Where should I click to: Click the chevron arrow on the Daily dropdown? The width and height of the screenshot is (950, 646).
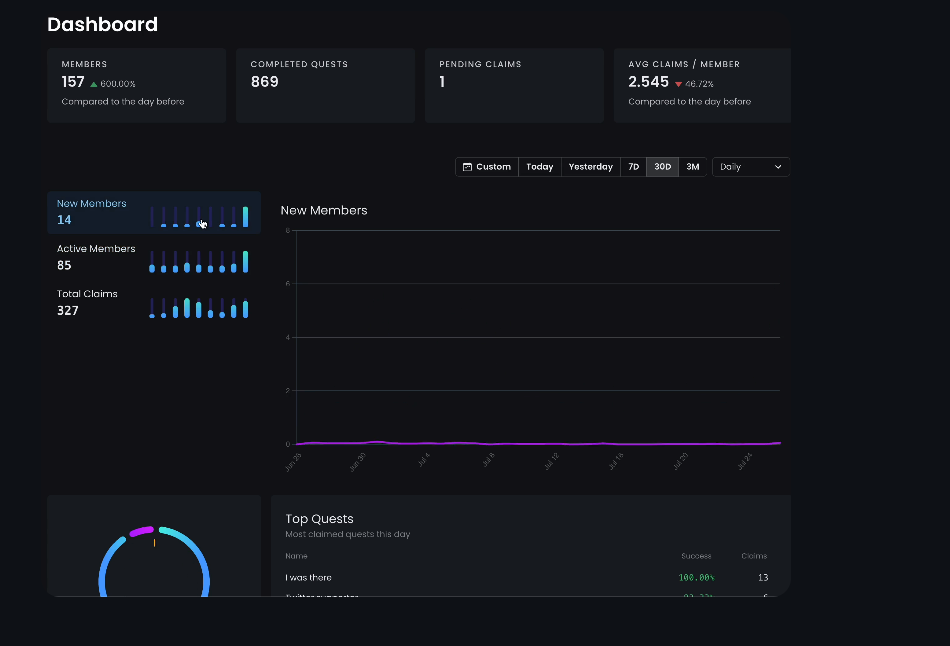pos(778,167)
